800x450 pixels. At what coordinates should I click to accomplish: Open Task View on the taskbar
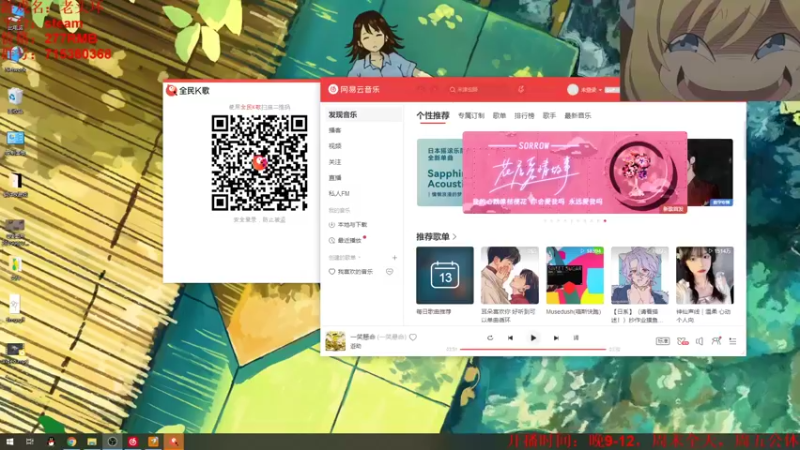[30, 442]
